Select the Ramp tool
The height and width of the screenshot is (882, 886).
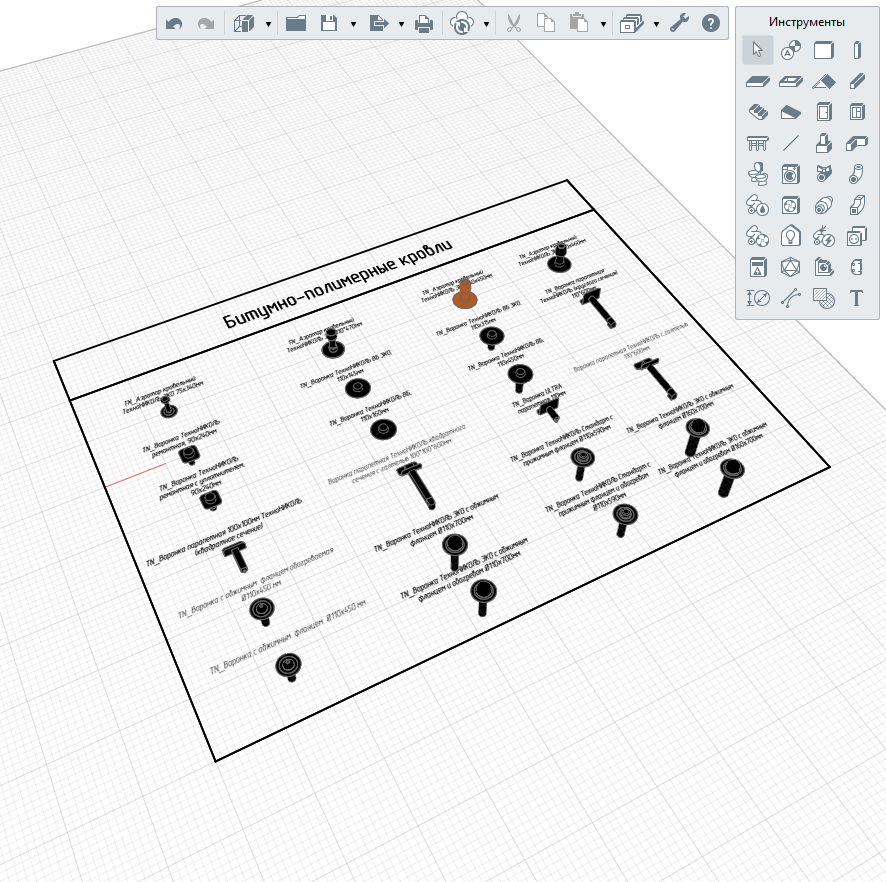[x=791, y=112]
